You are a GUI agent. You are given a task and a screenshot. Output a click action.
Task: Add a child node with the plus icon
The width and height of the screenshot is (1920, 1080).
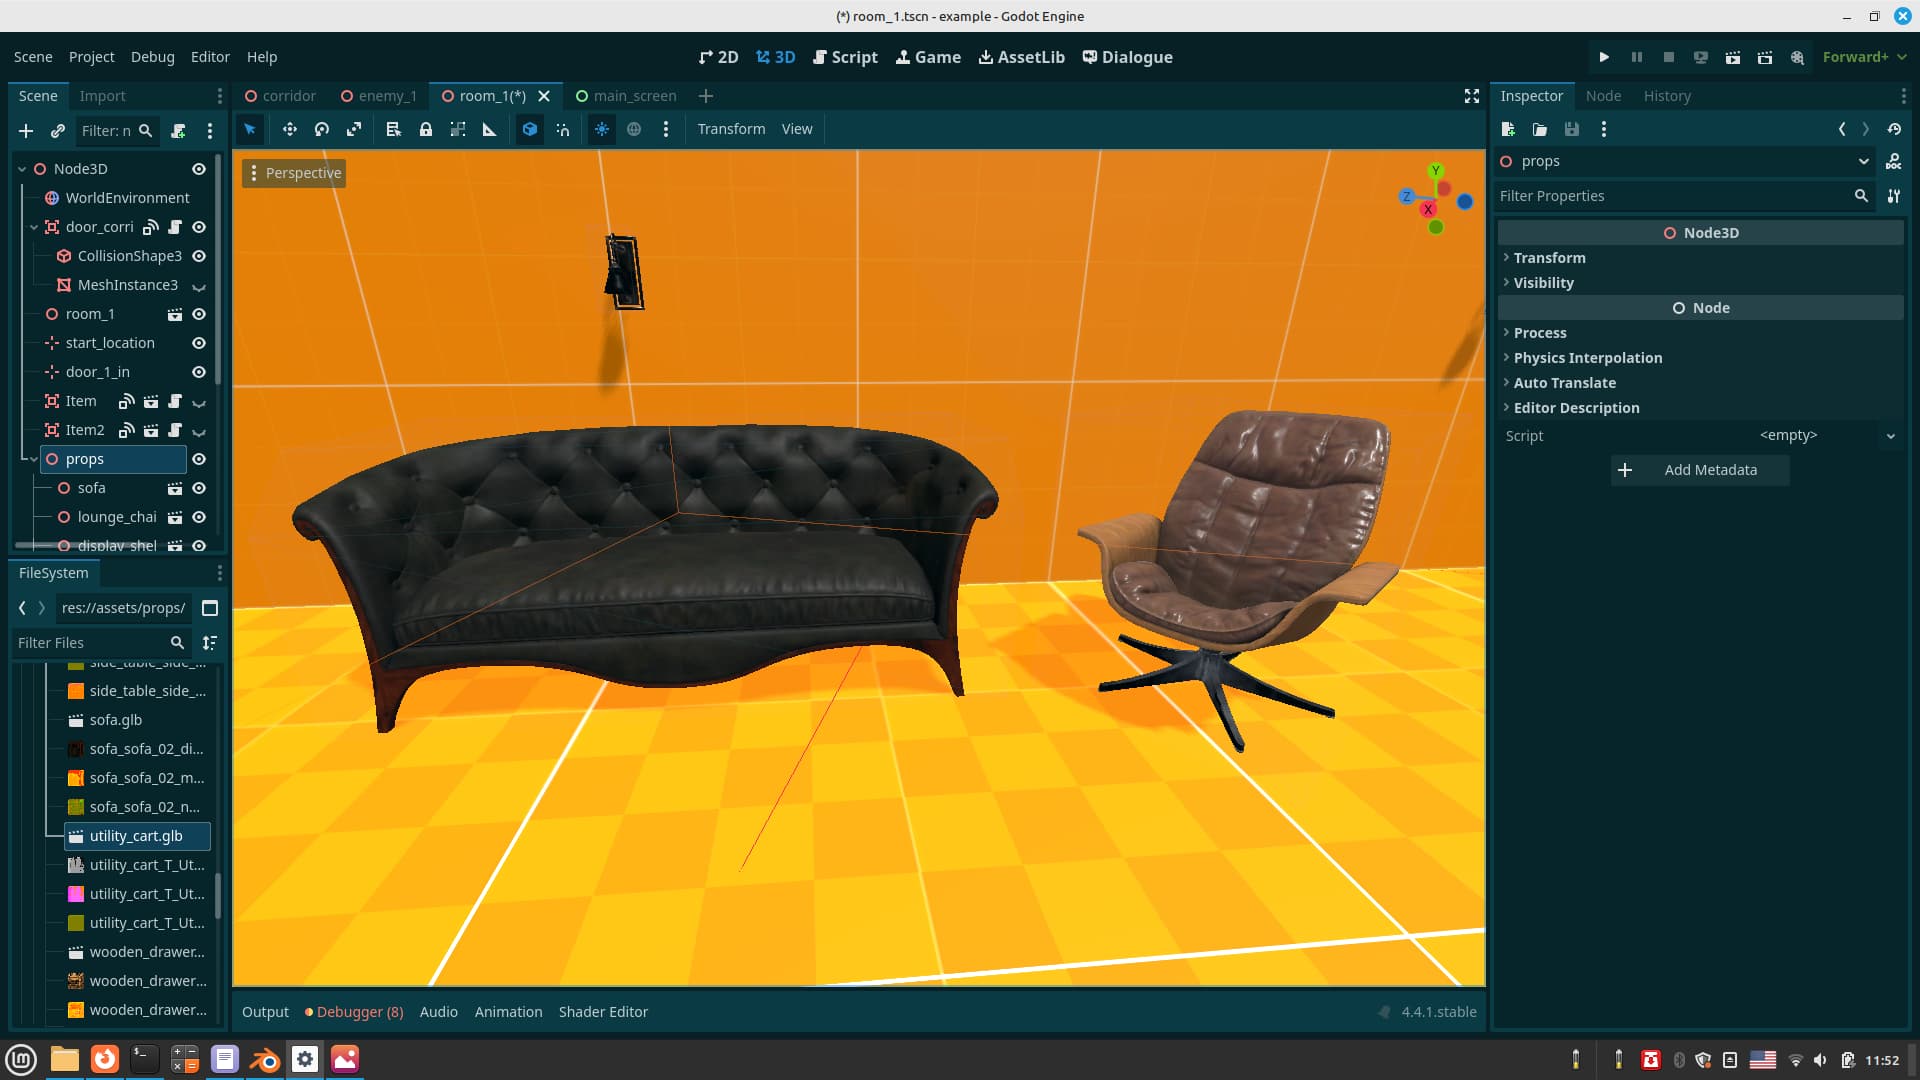point(26,130)
